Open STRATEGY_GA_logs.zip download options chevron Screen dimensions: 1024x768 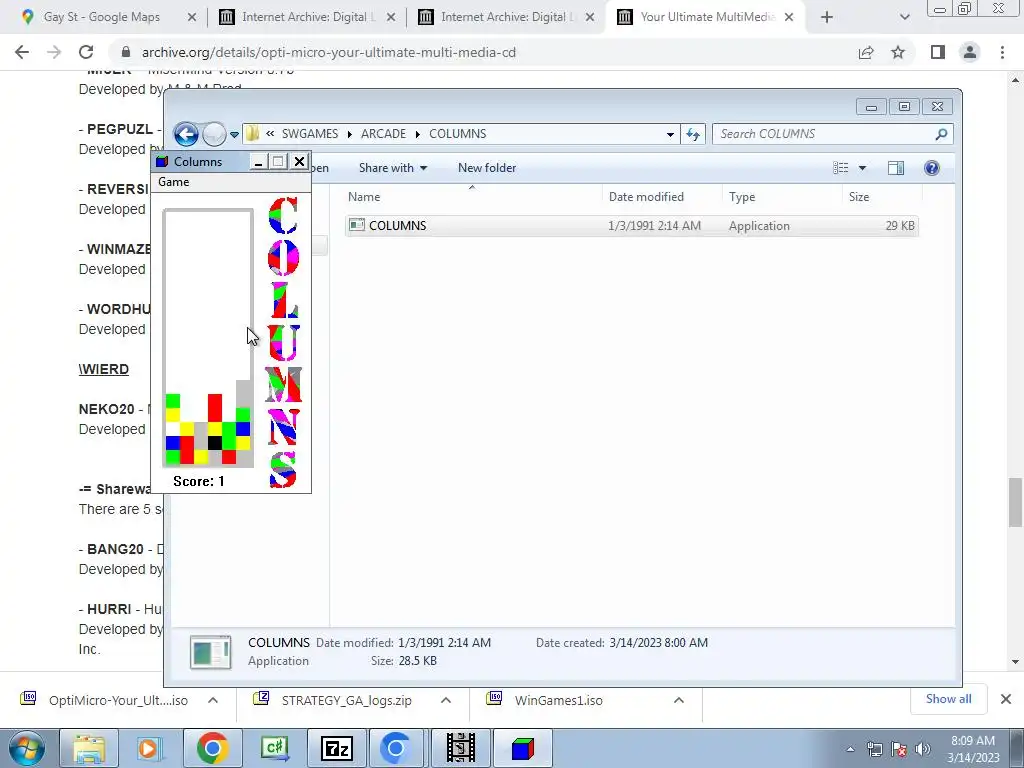(x=445, y=700)
